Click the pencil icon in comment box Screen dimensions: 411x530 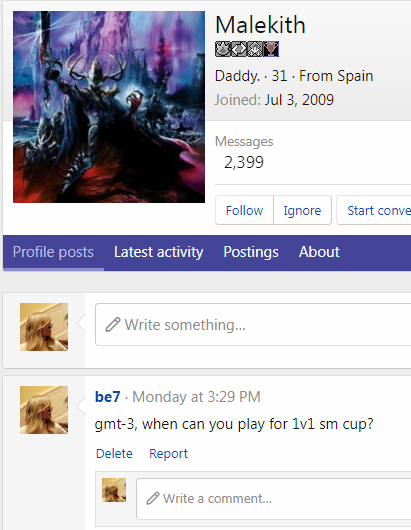[153, 499]
